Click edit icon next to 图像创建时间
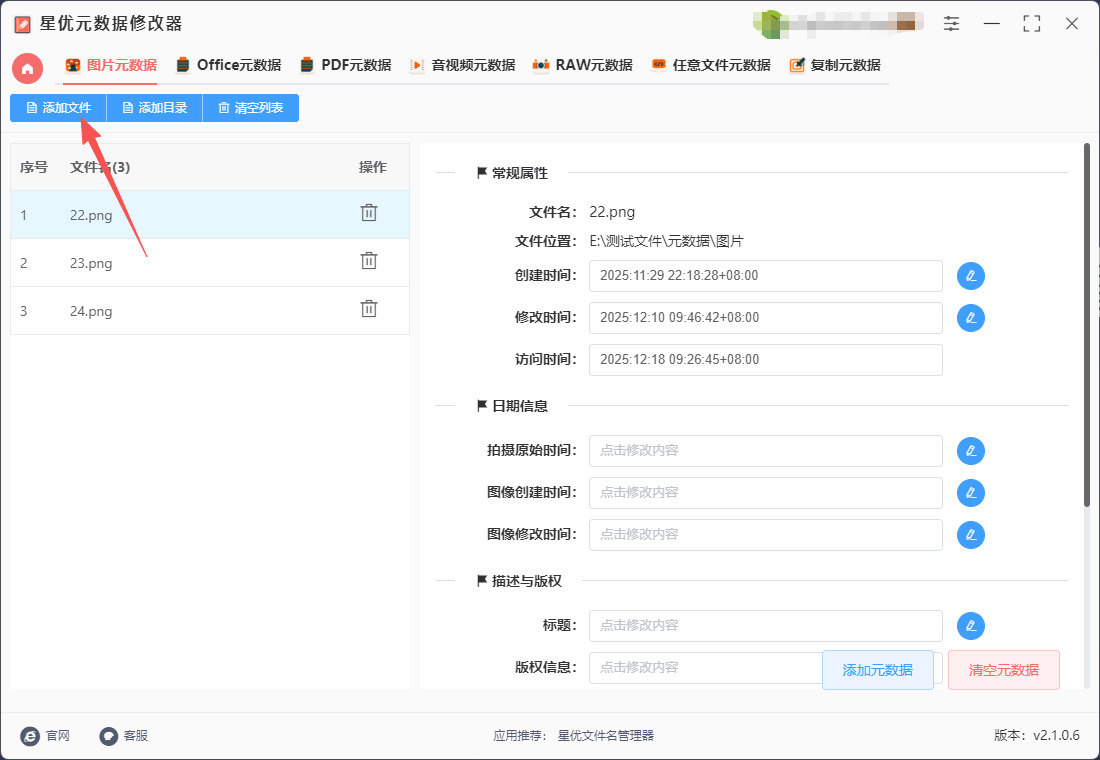 point(970,493)
